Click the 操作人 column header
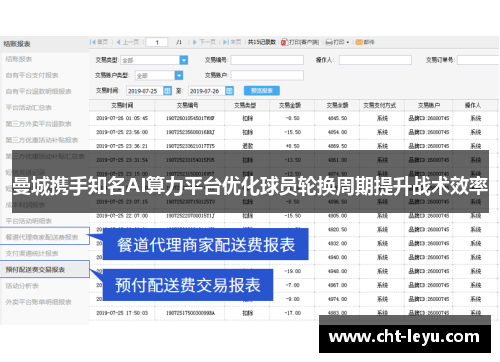Viewport: 500px width, 362px height. click(x=473, y=105)
